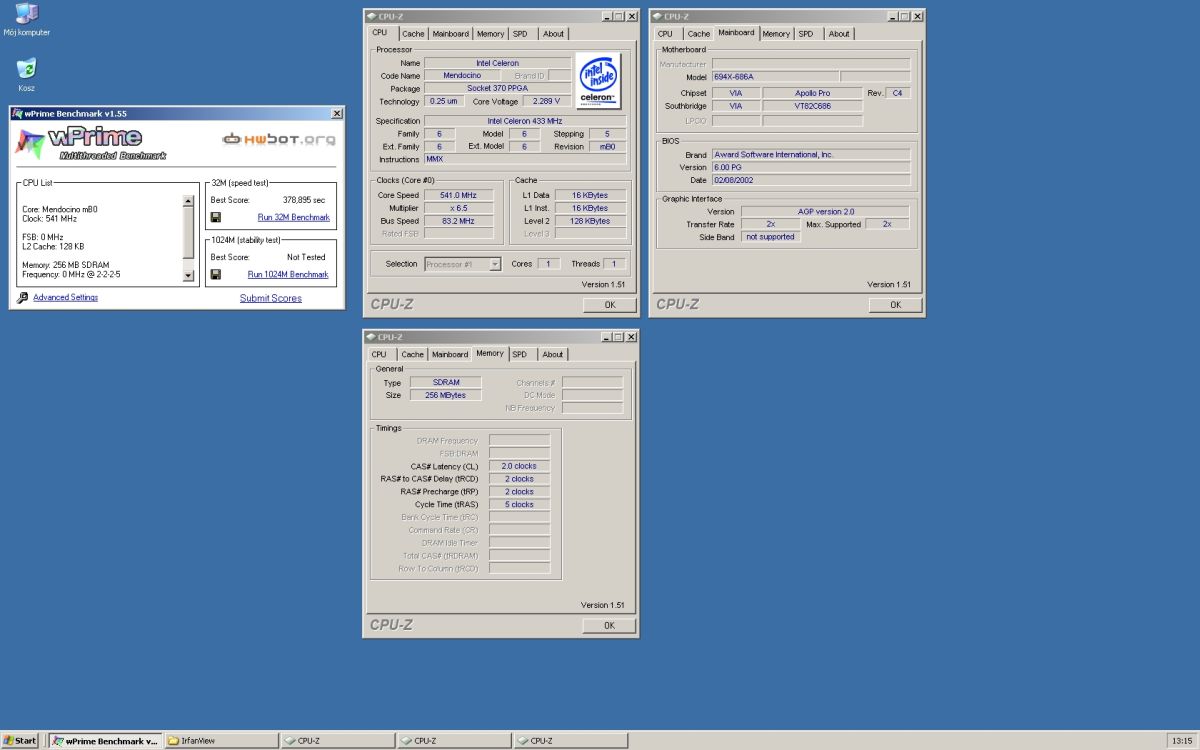Select Cache tab in CPU-Z Mainboard window
This screenshot has width=1200, height=750.
(x=699, y=34)
